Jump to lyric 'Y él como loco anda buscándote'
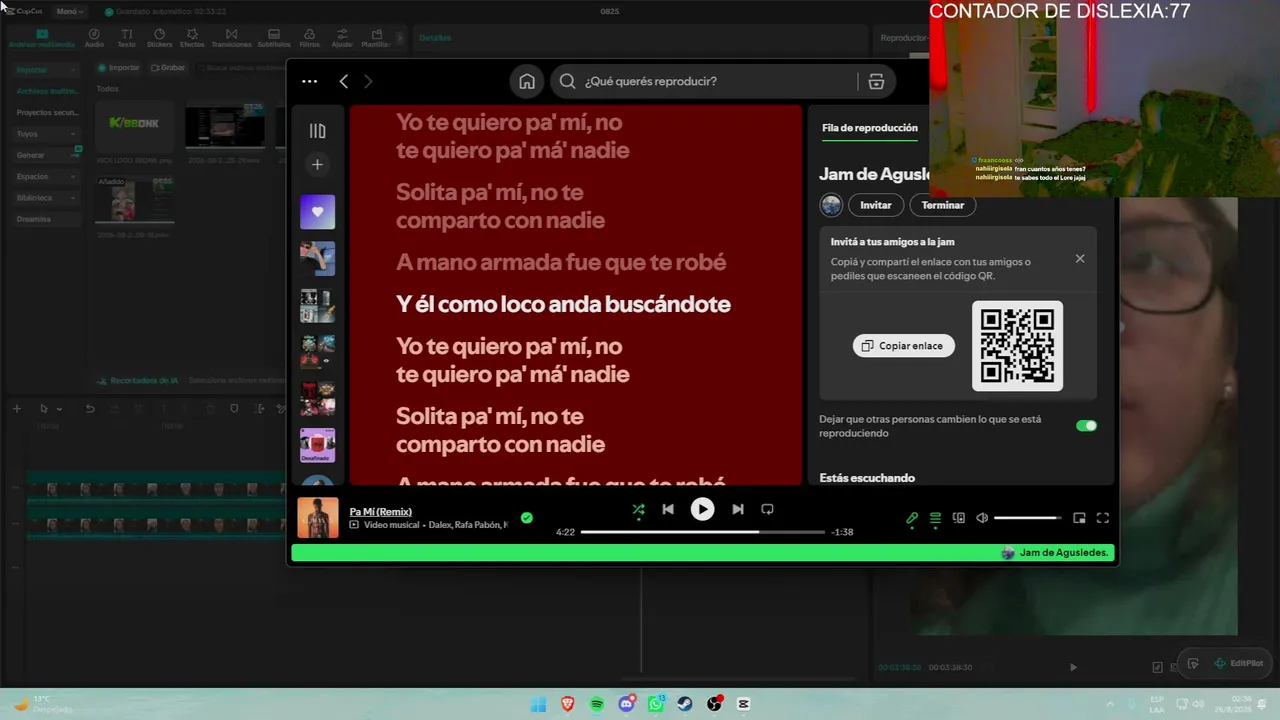 coord(563,304)
